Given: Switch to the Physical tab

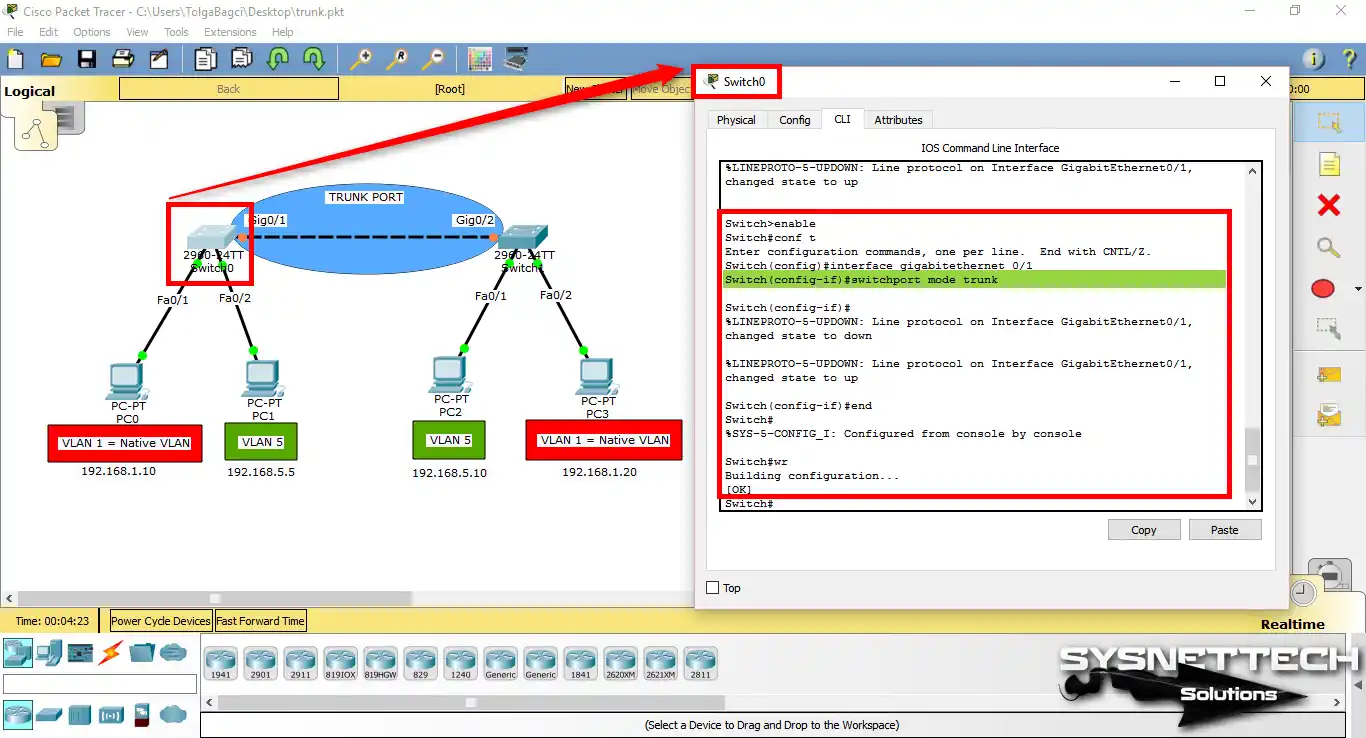Looking at the screenshot, I should pyautogui.click(x=736, y=120).
